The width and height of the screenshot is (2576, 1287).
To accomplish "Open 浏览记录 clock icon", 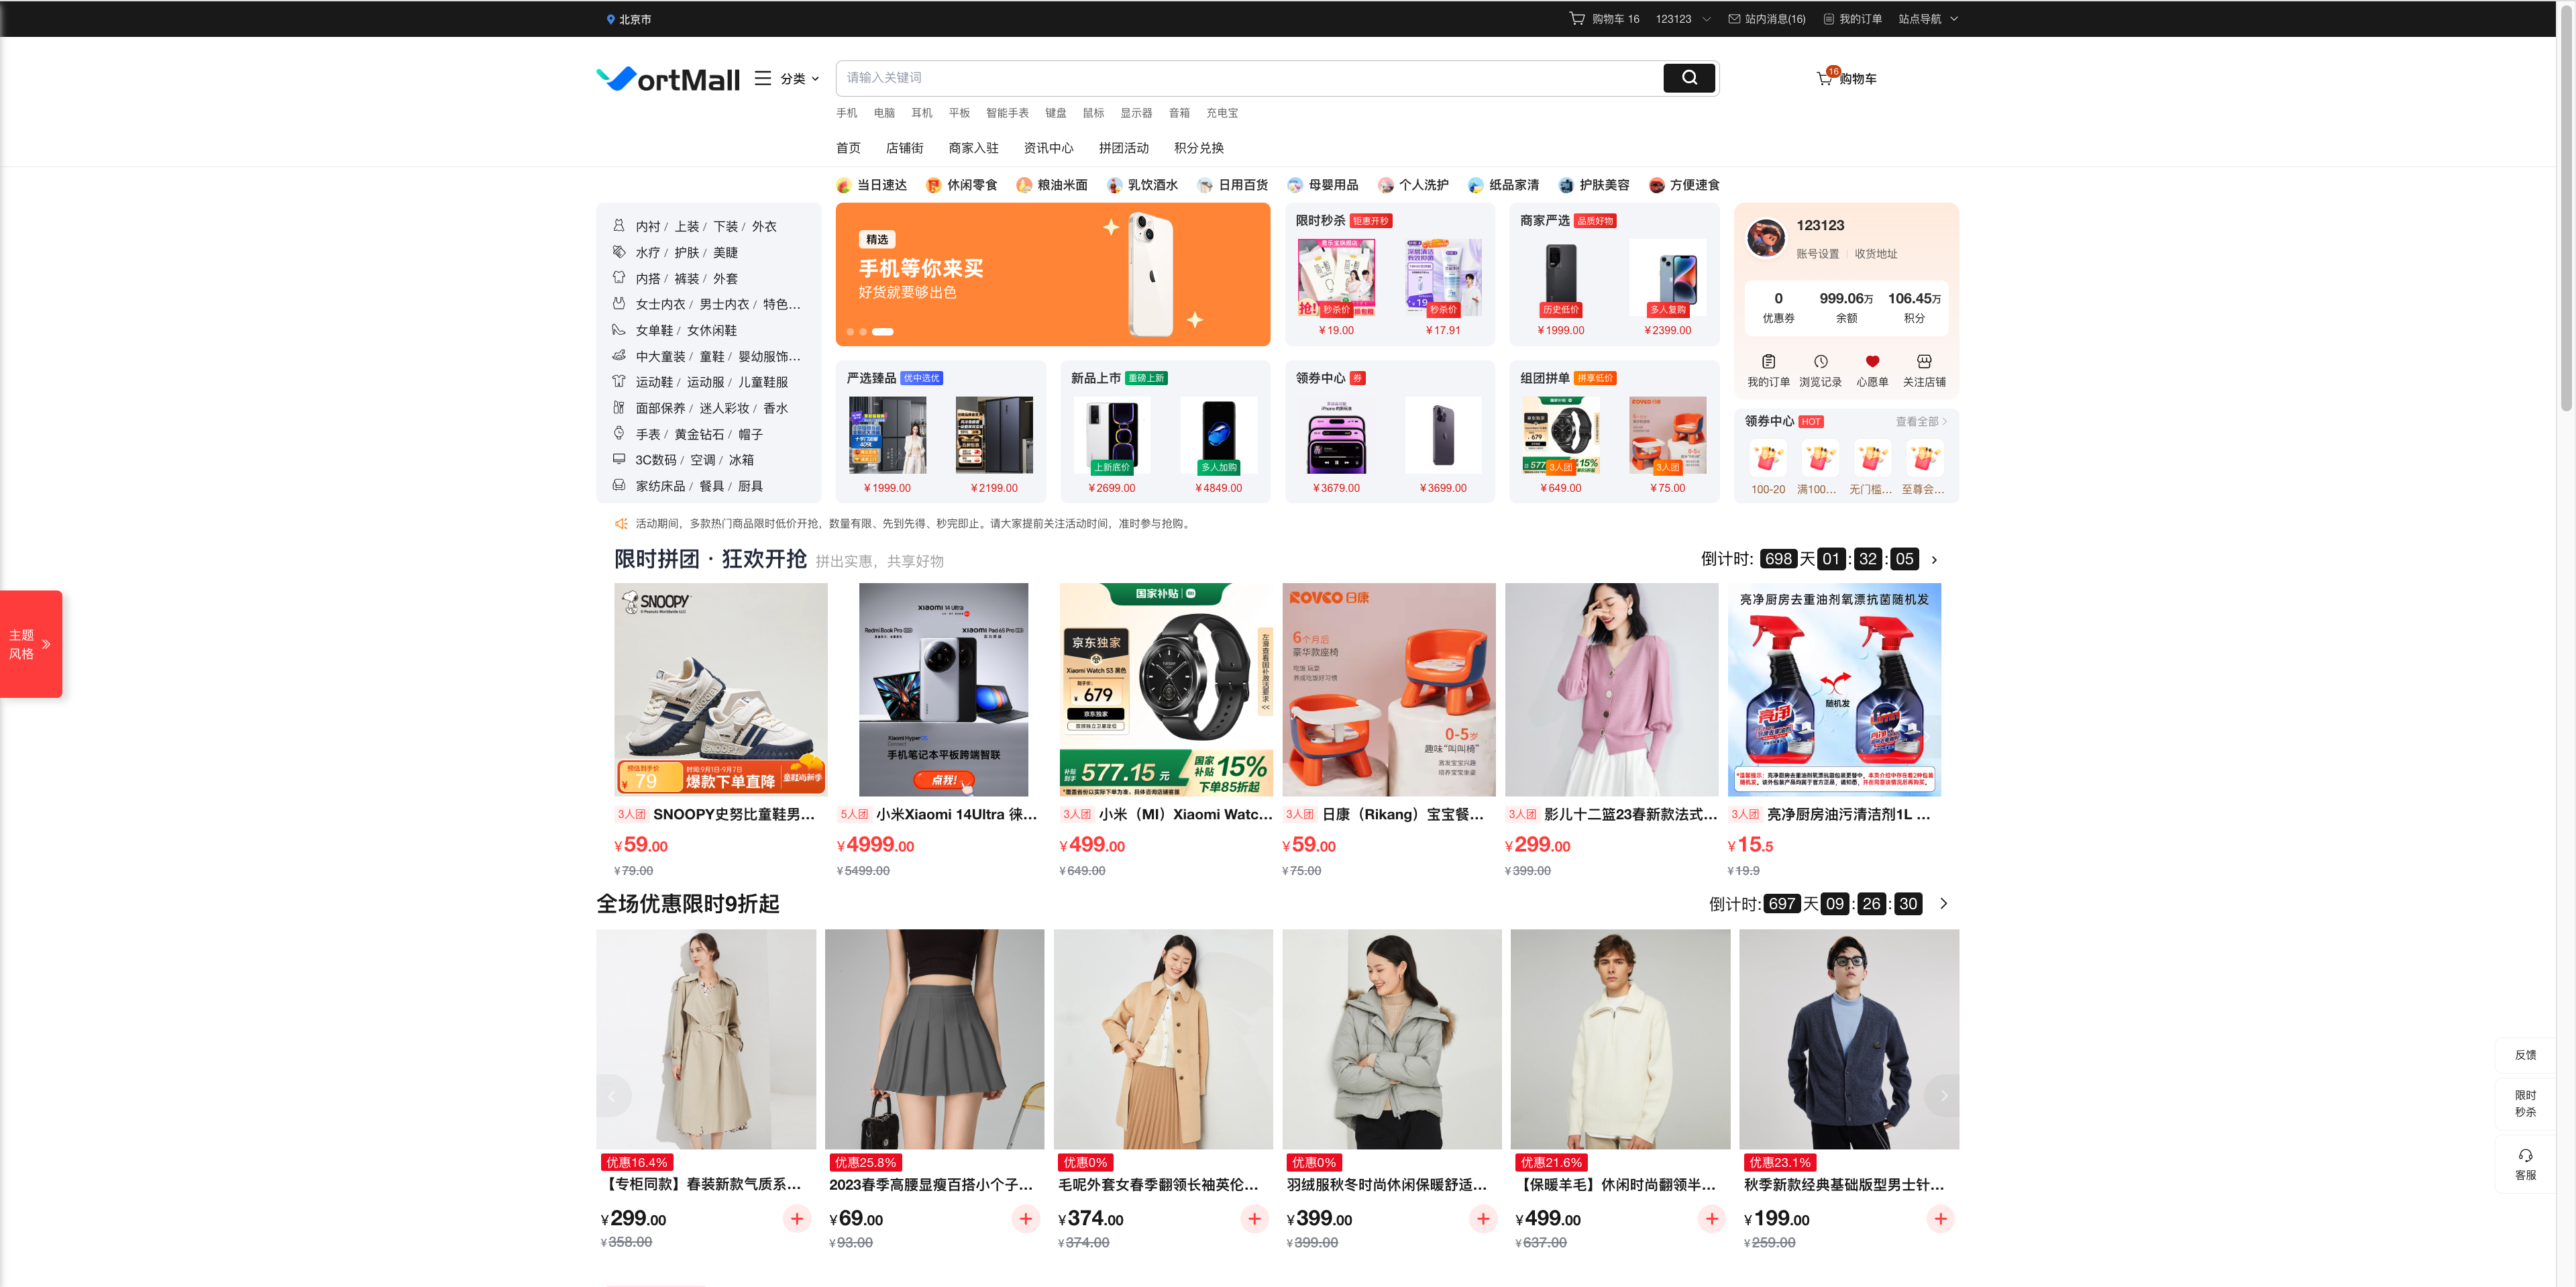I will click(1820, 362).
